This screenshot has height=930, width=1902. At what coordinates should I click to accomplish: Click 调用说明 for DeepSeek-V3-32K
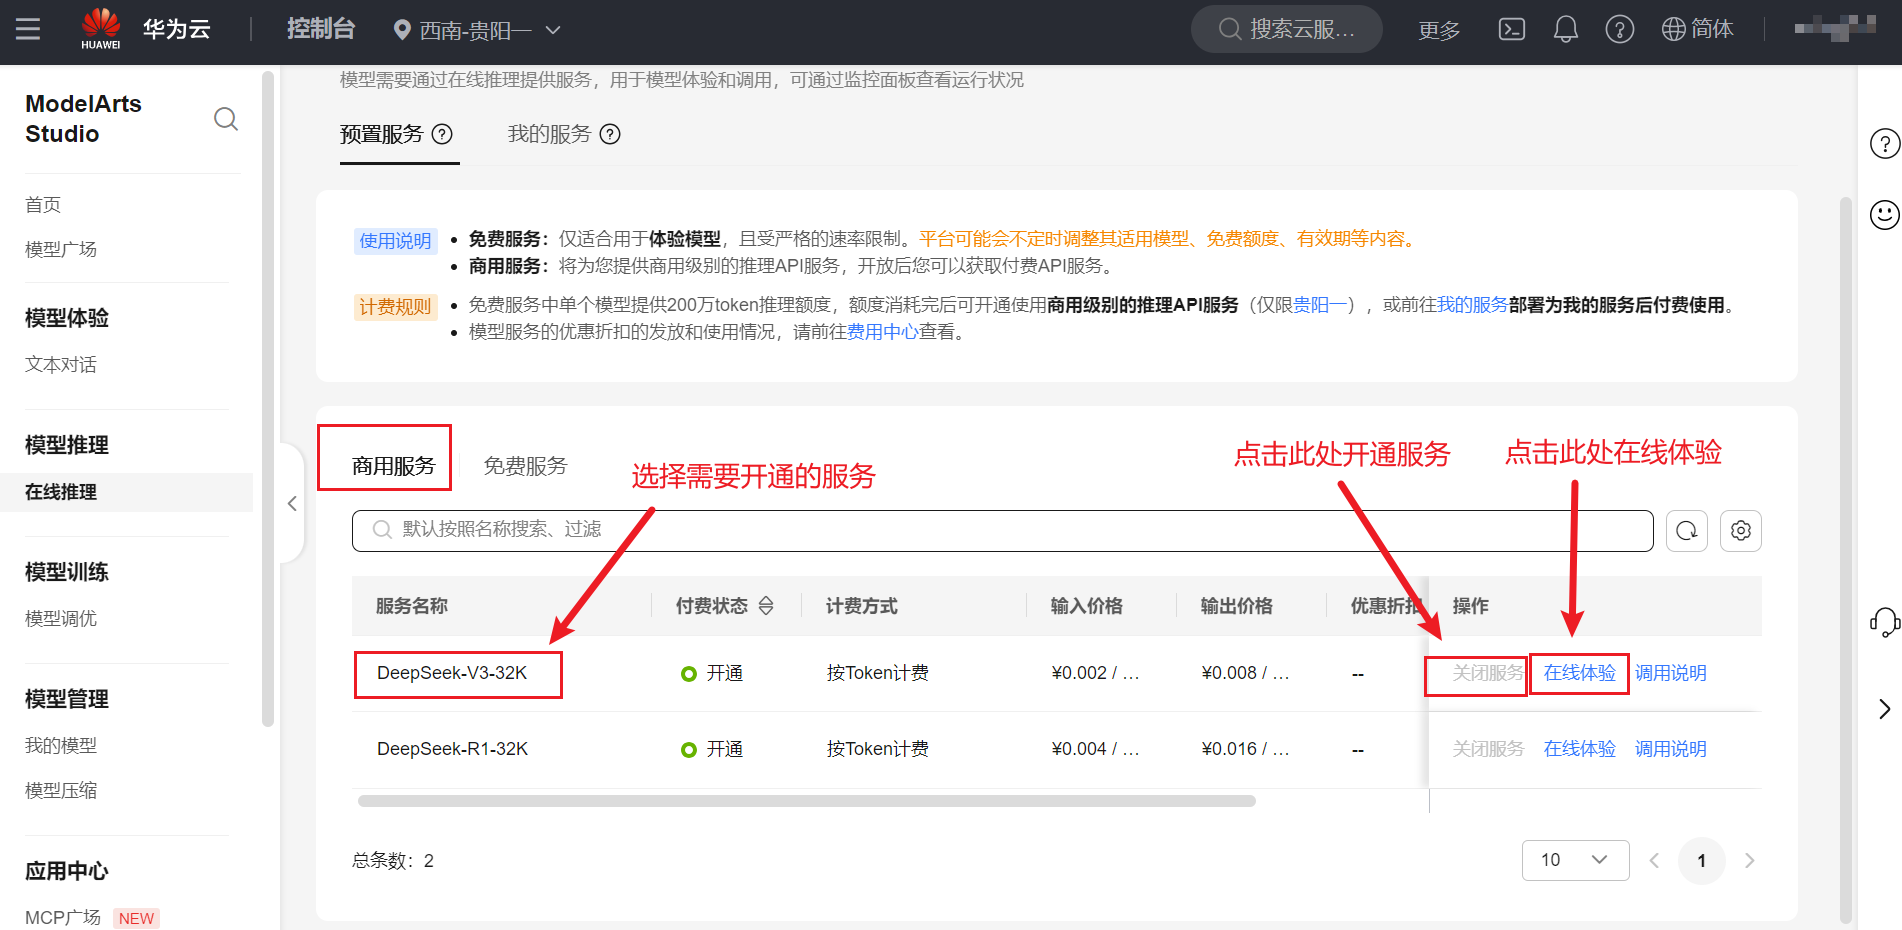1671,673
